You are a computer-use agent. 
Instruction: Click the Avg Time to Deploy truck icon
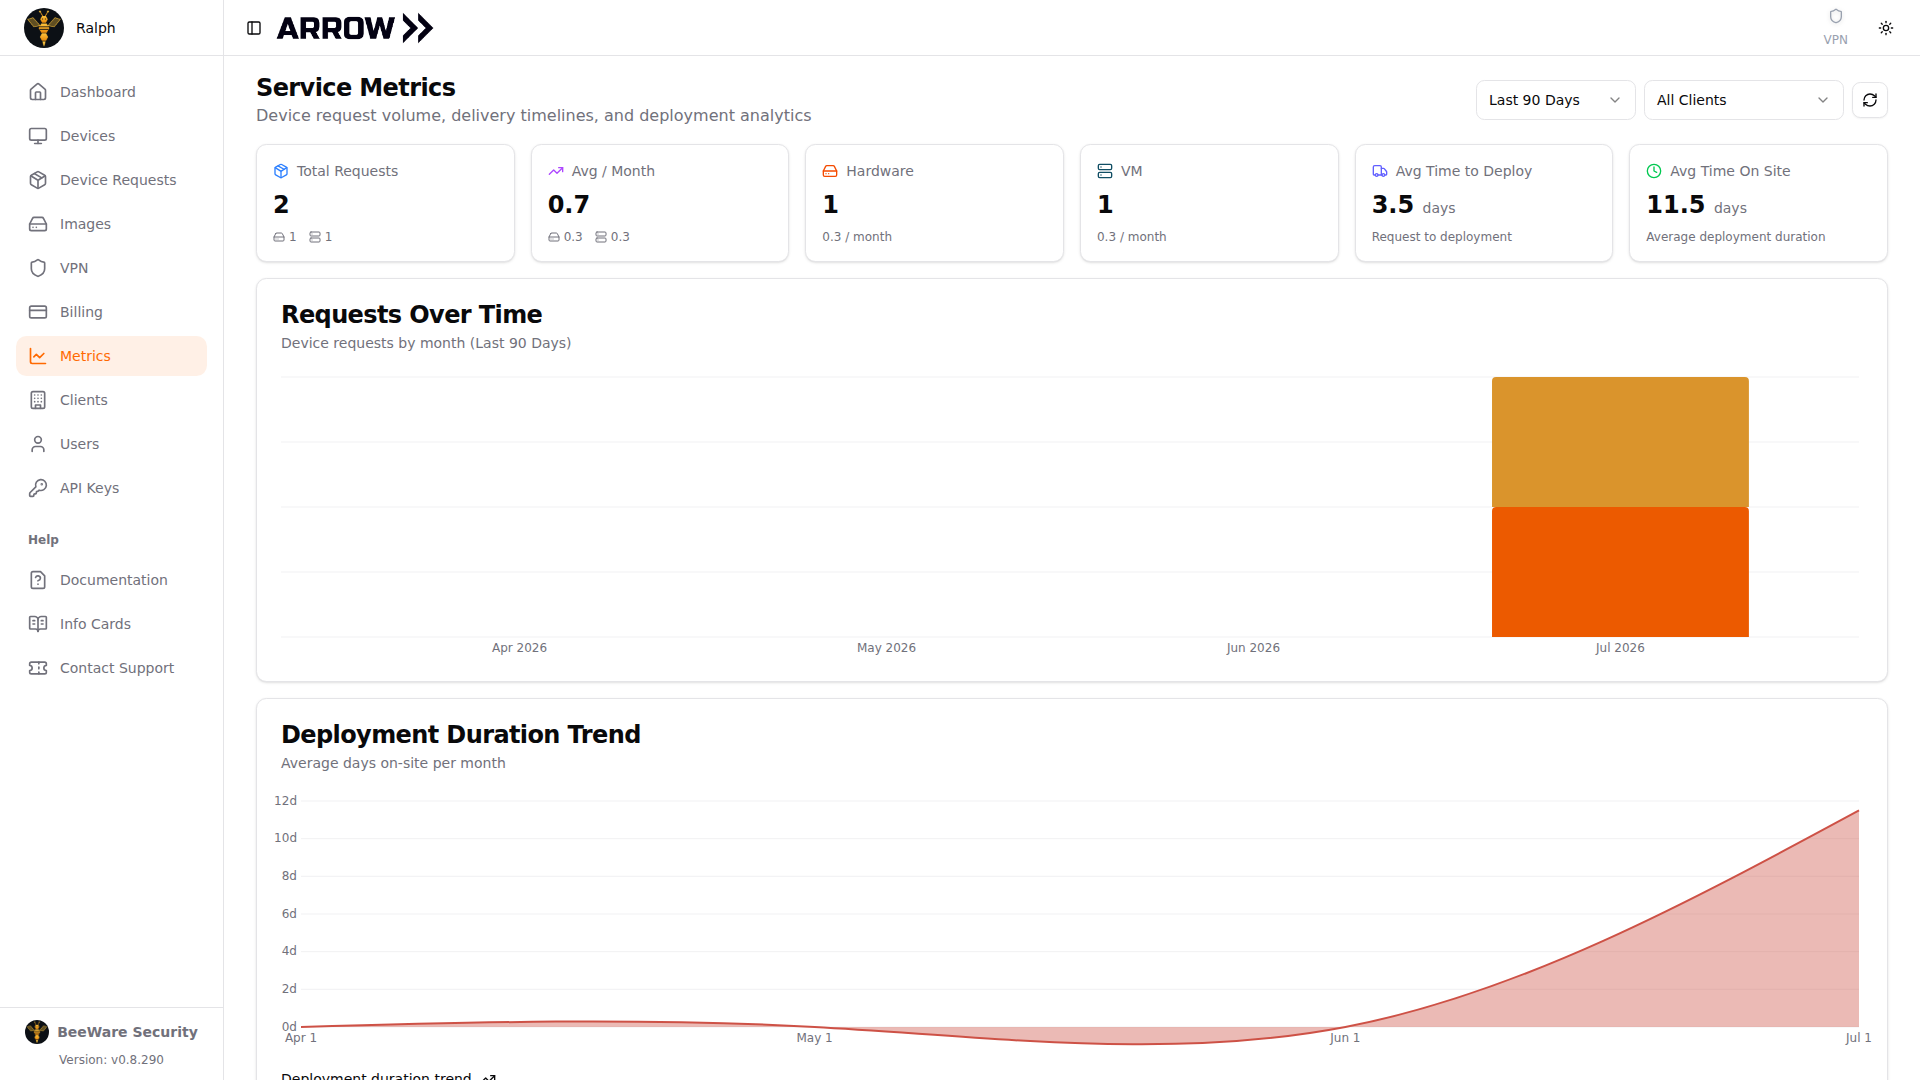point(1380,171)
